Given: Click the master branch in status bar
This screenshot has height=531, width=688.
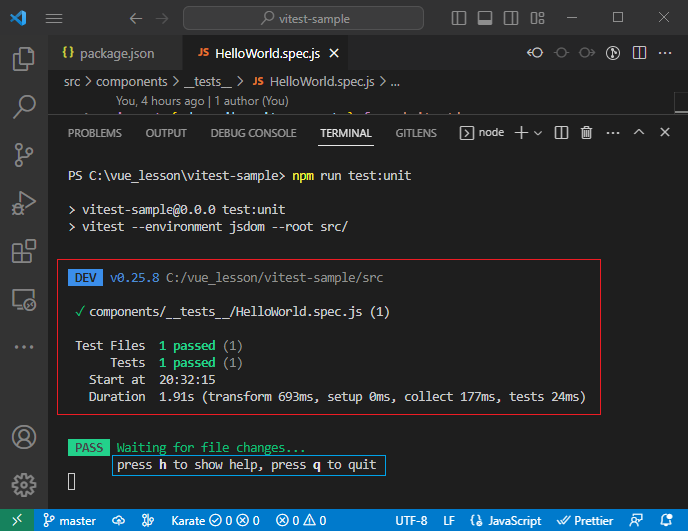Looking at the screenshot, I should pos(69,520).
